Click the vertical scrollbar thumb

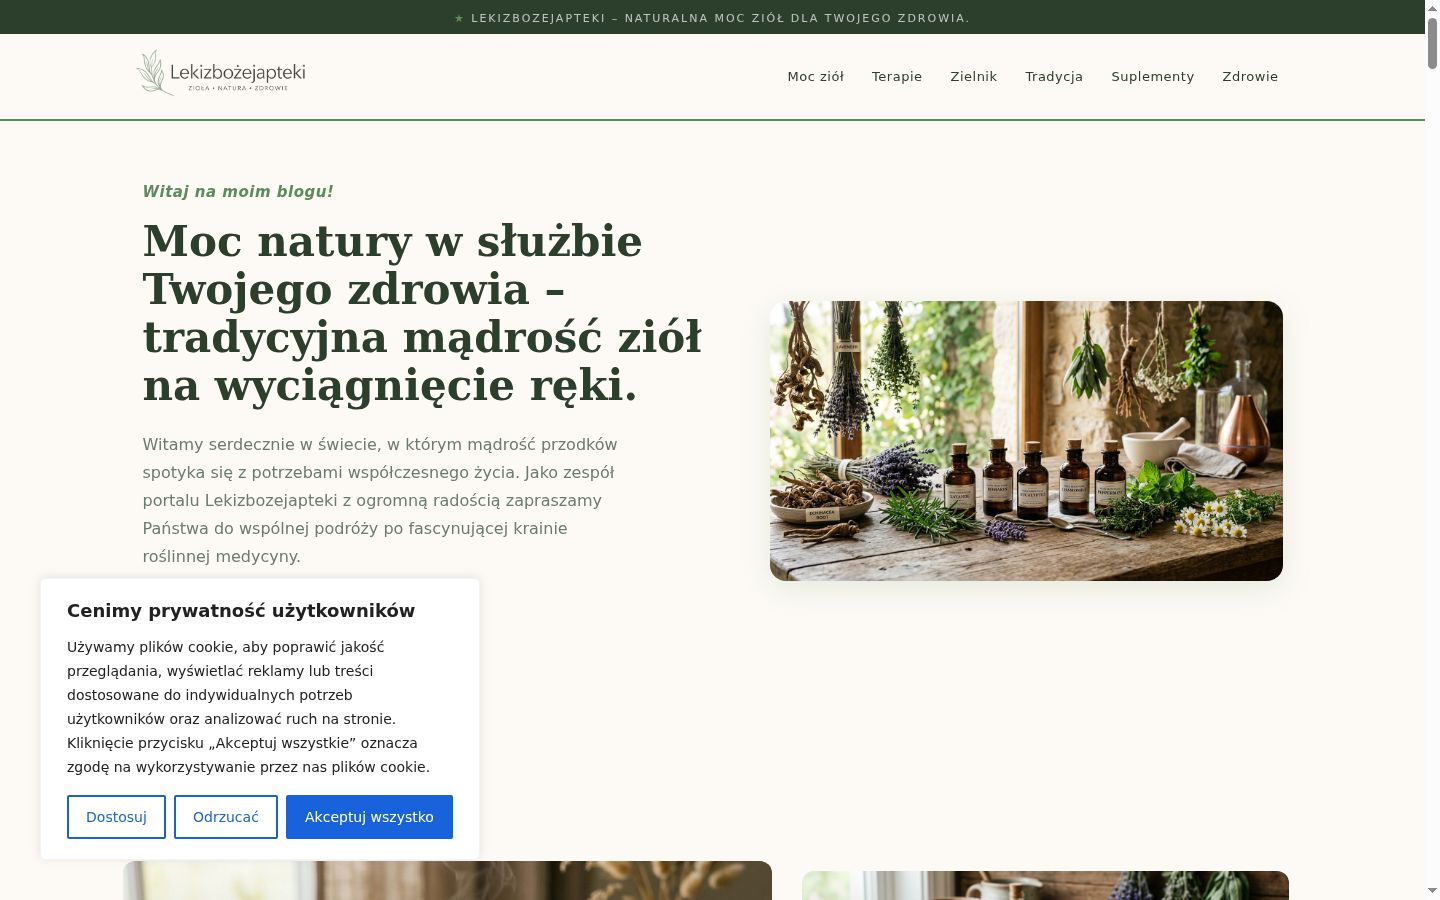click(x=1432, y=44)
